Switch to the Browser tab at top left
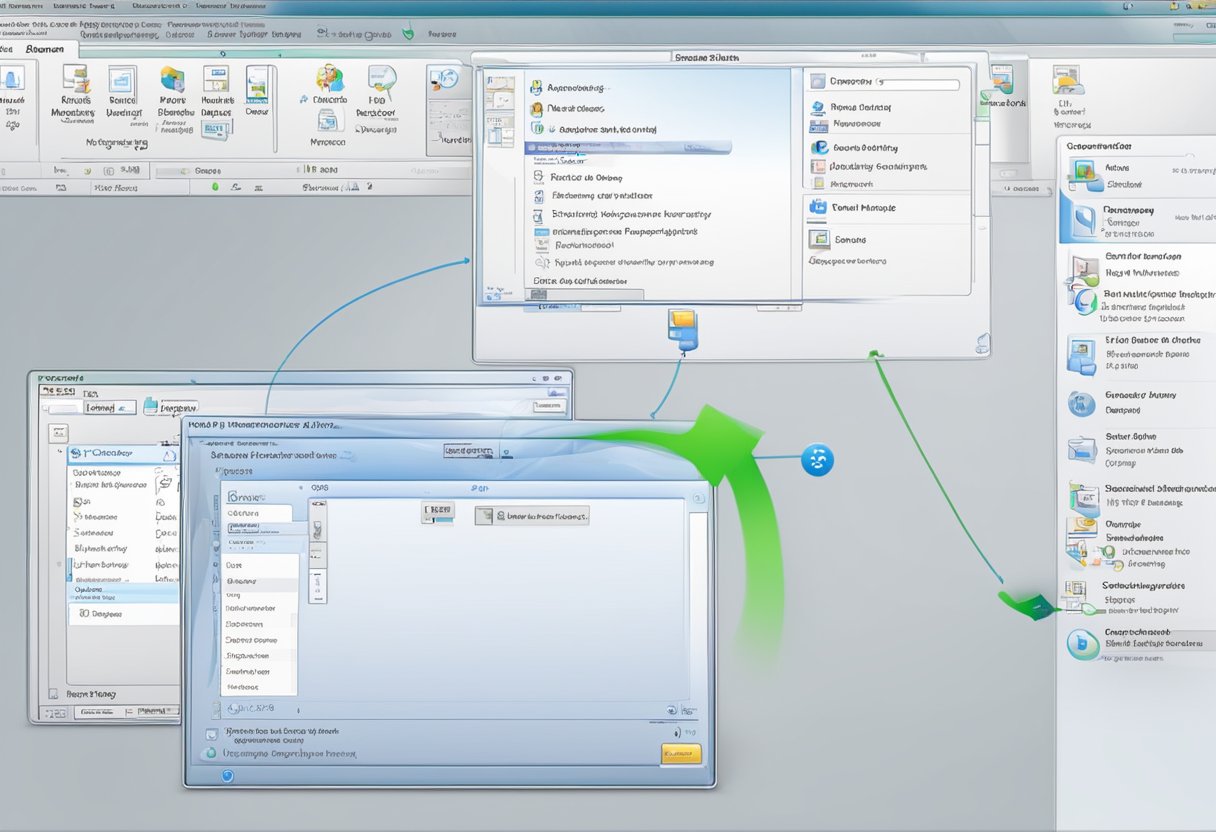Image resolution: width=1216 pixels, height=832 pixels. [44, 48]
